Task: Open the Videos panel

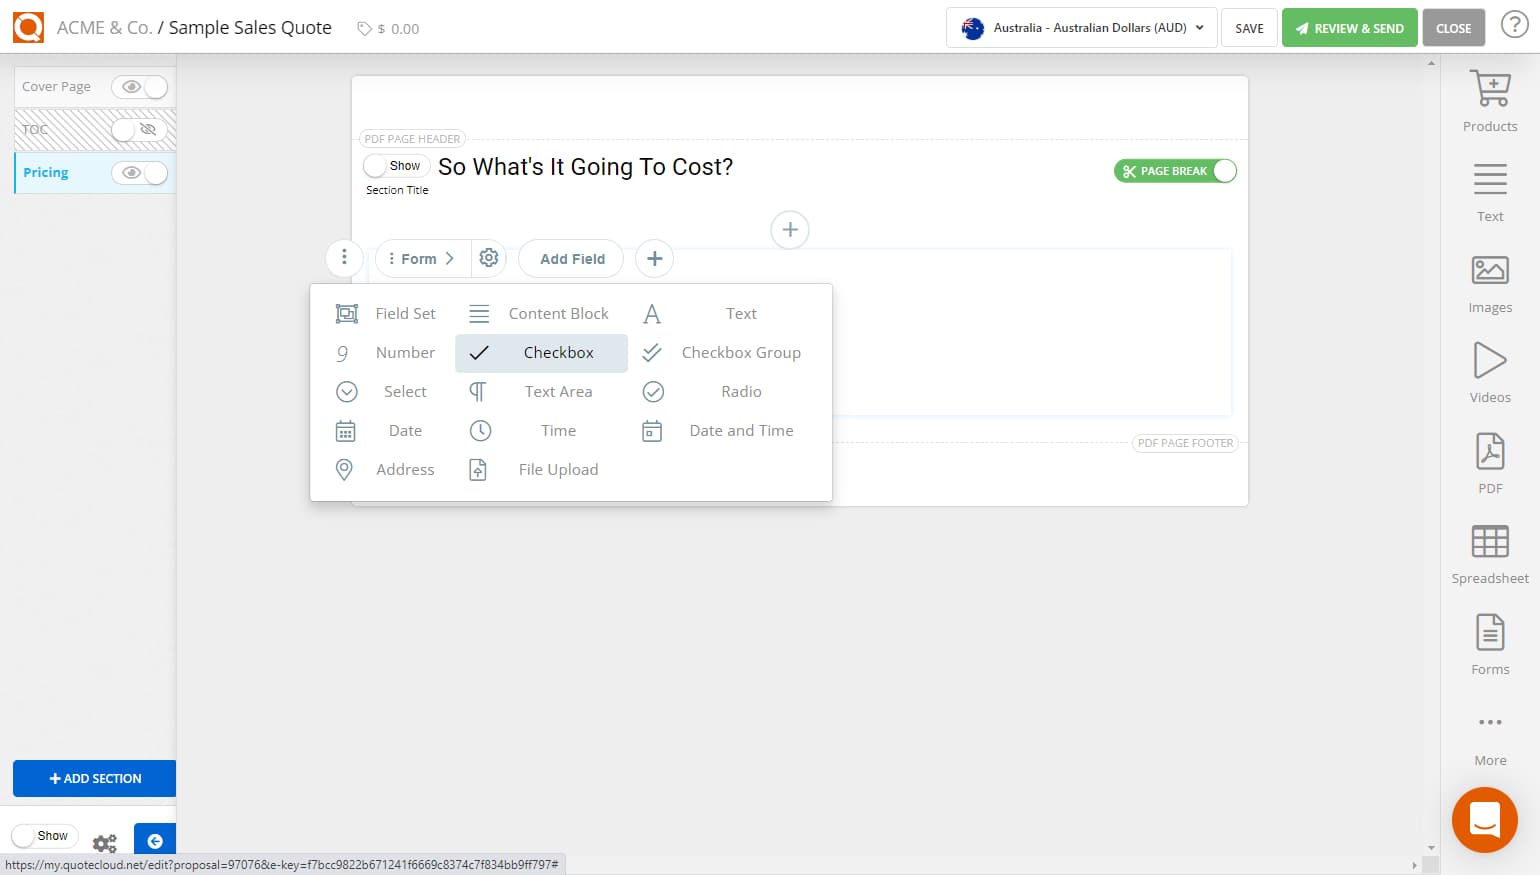Action: 1489,370
